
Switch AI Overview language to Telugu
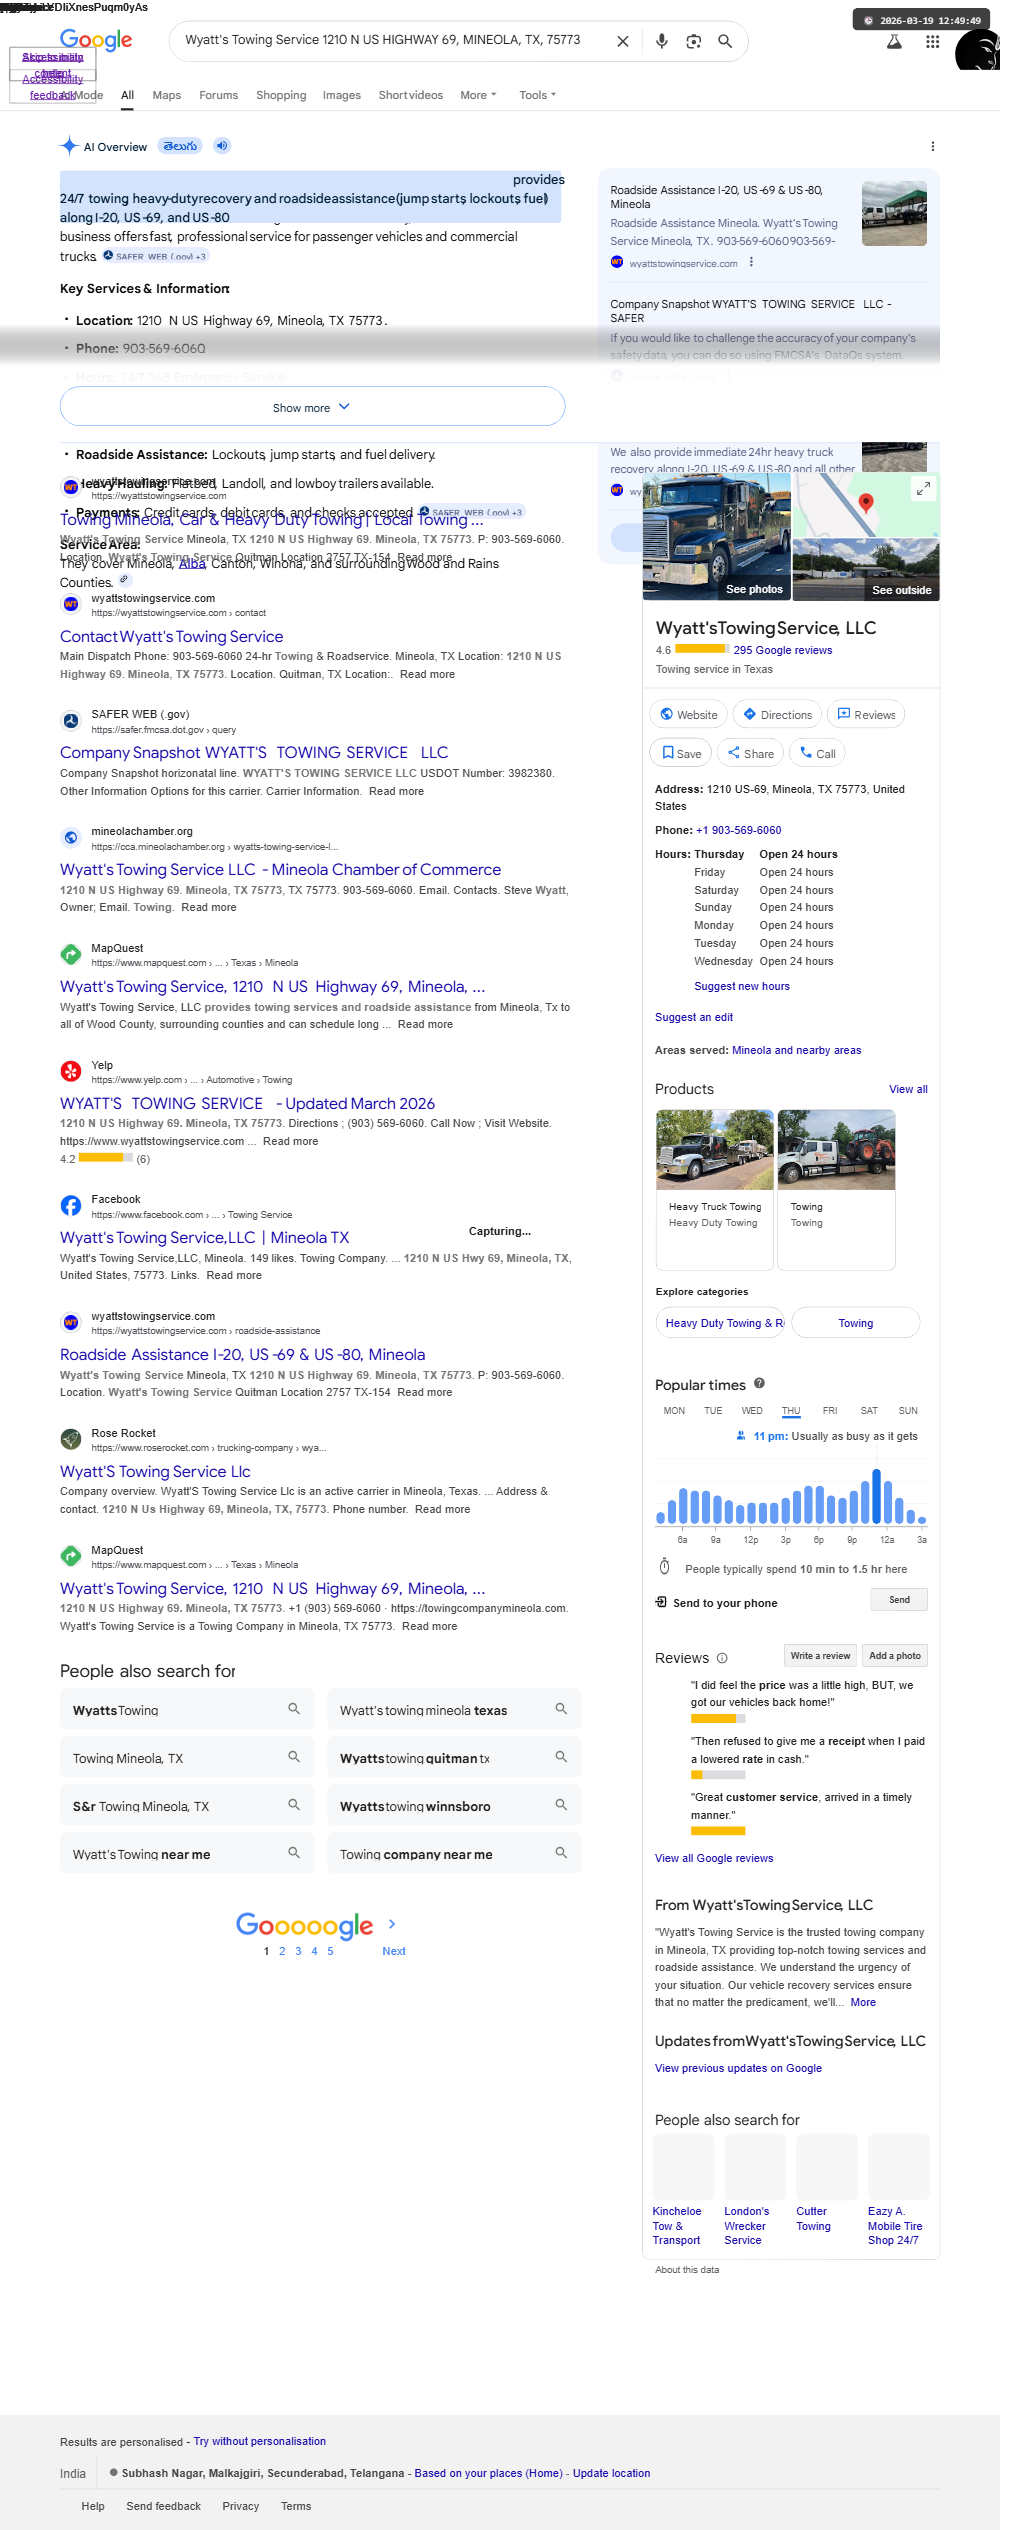(180, 146)
